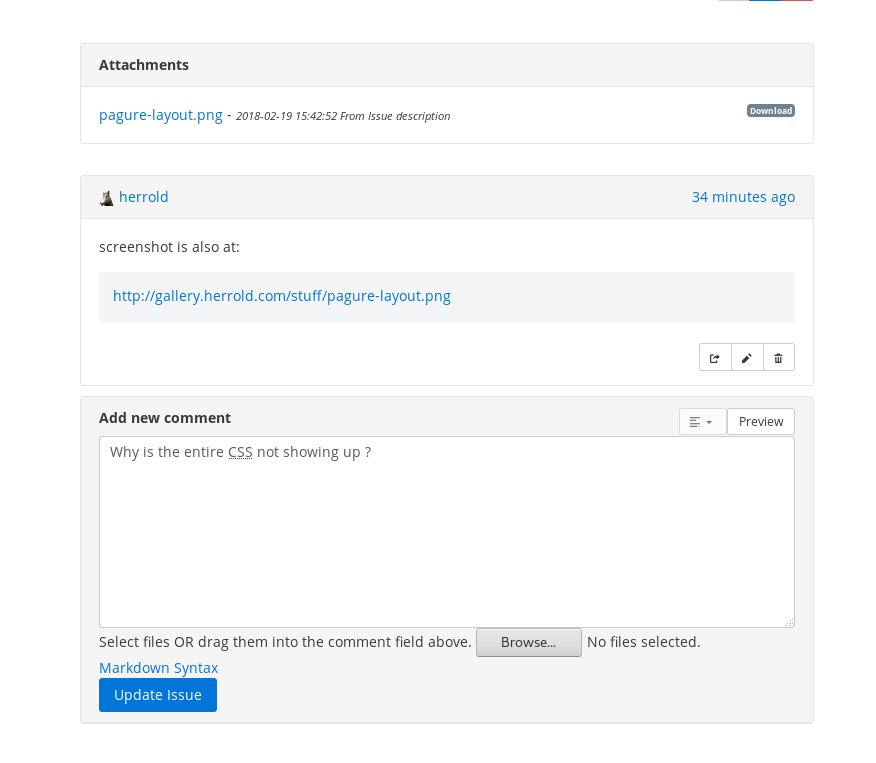Image resolution: width=876 pixels, height=763 pixels.
Task: Open the Markdown Syntax help link
Action: [x=158, y=668]
